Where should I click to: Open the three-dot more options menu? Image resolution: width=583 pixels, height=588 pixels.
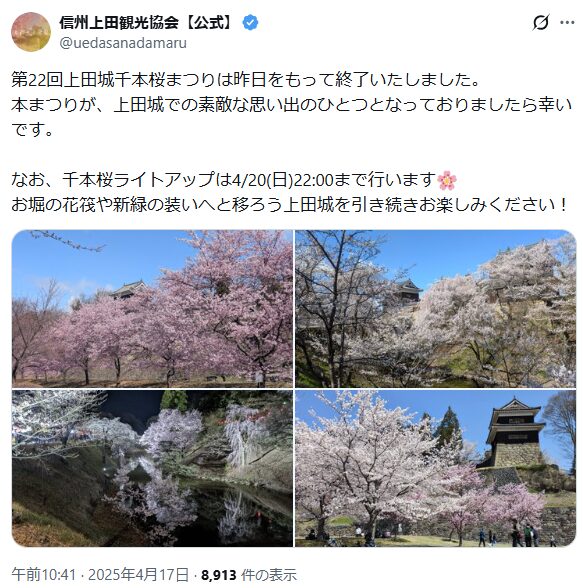pos(567,22)
